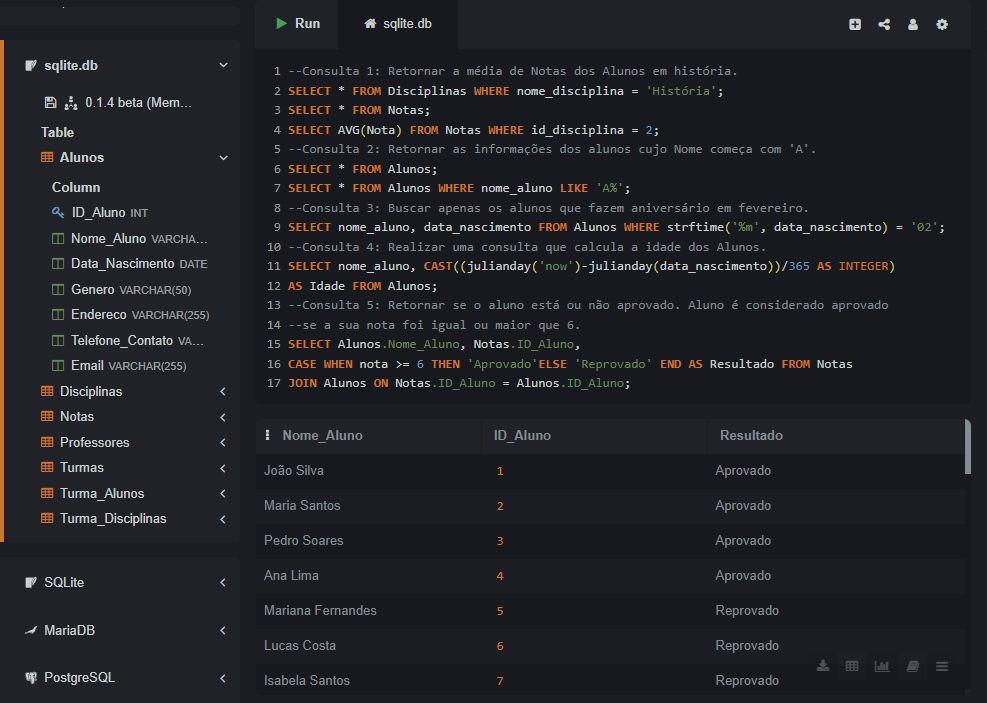Click the table icon beside Professores
The width and height of the screenshot is (987, 703).
pos(47,442)
